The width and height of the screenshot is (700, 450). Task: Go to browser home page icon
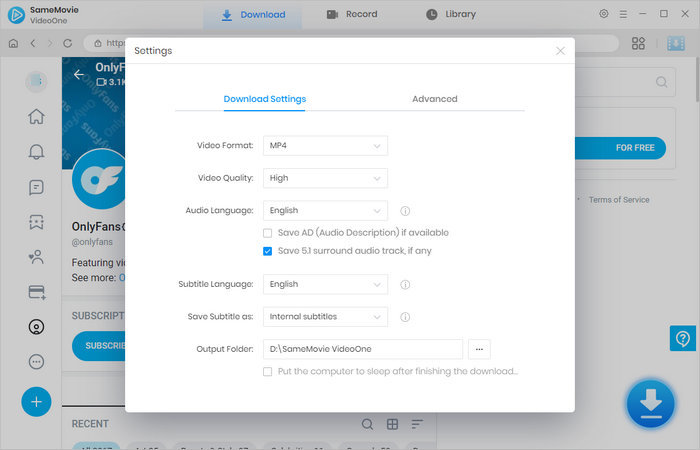point(13,43)
